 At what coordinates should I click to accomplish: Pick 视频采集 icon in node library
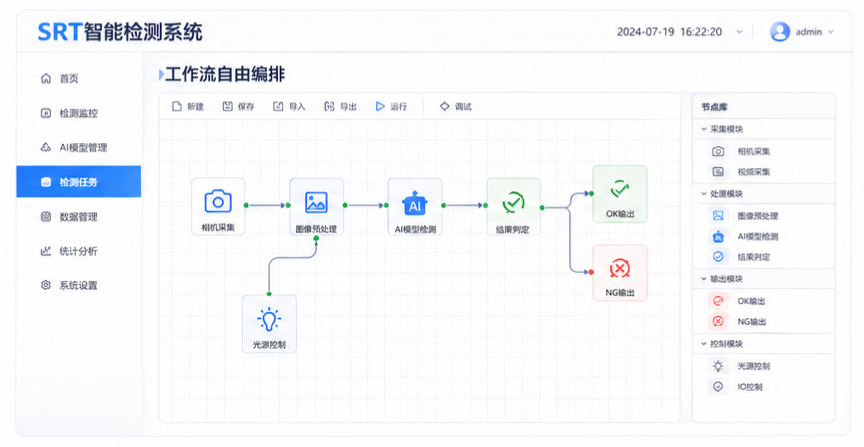click(718, 172)
